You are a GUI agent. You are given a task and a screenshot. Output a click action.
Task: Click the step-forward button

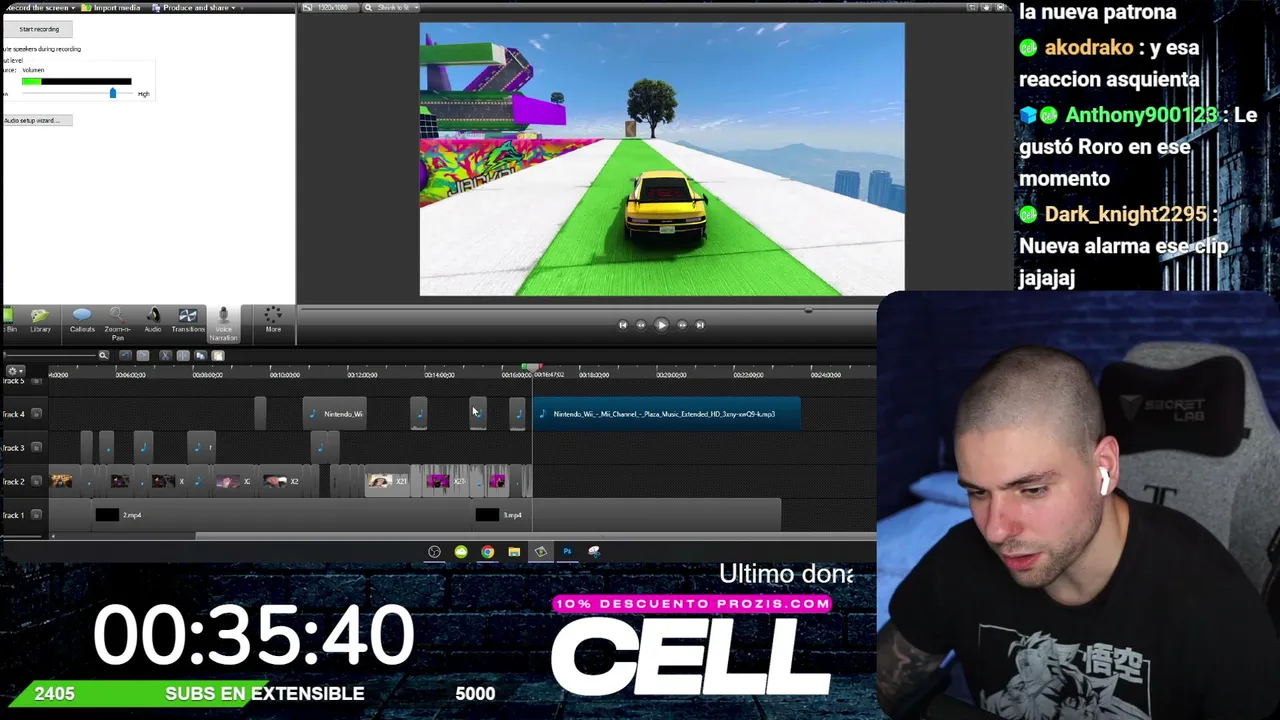click(682, 325)
